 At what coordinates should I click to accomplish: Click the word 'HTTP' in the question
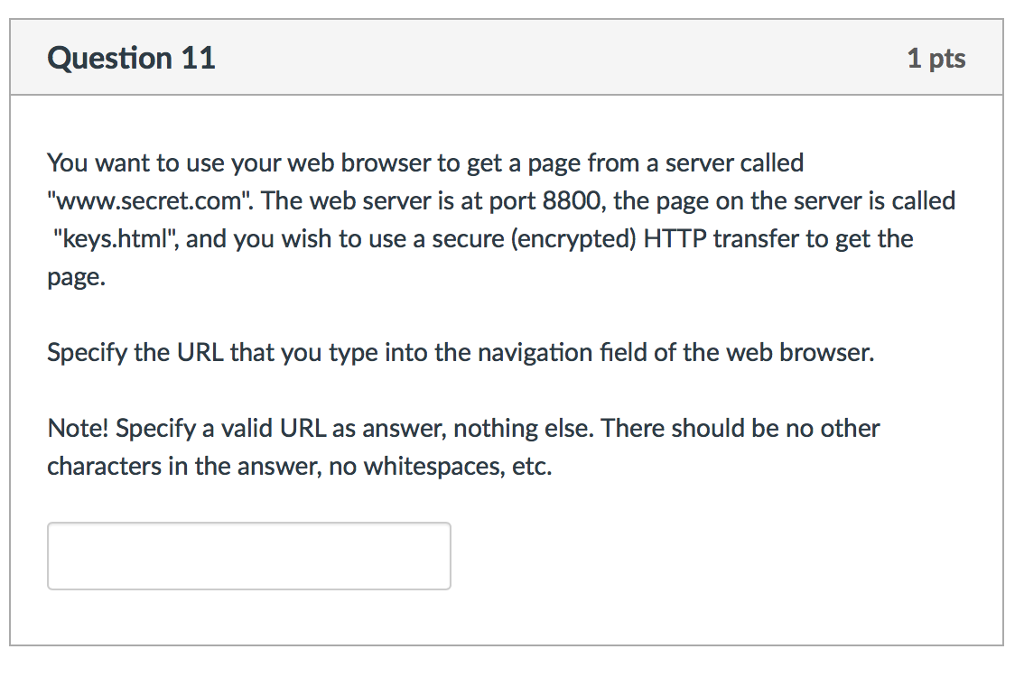click(x=675, y=239)
